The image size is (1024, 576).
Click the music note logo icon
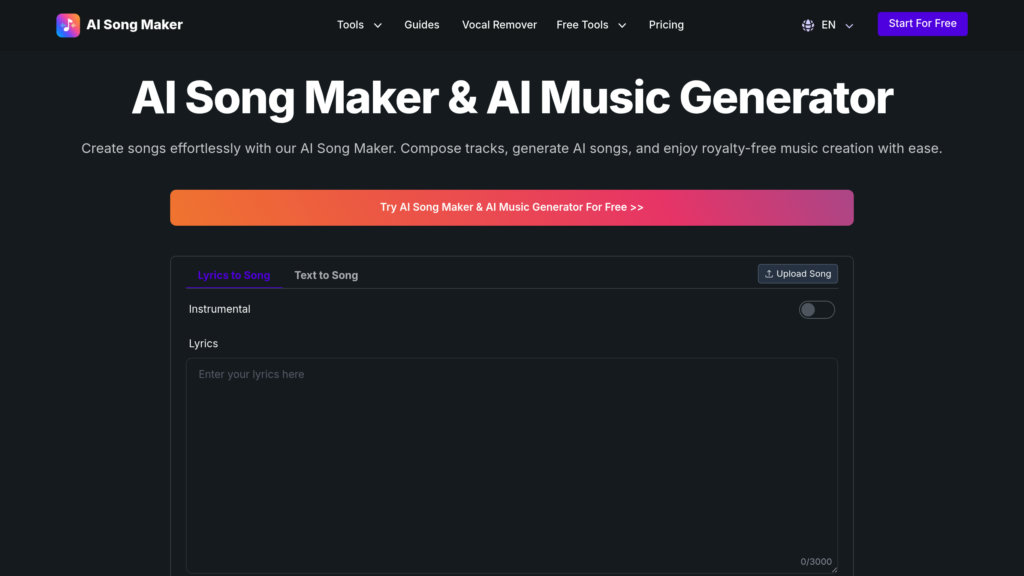point(67,24)
